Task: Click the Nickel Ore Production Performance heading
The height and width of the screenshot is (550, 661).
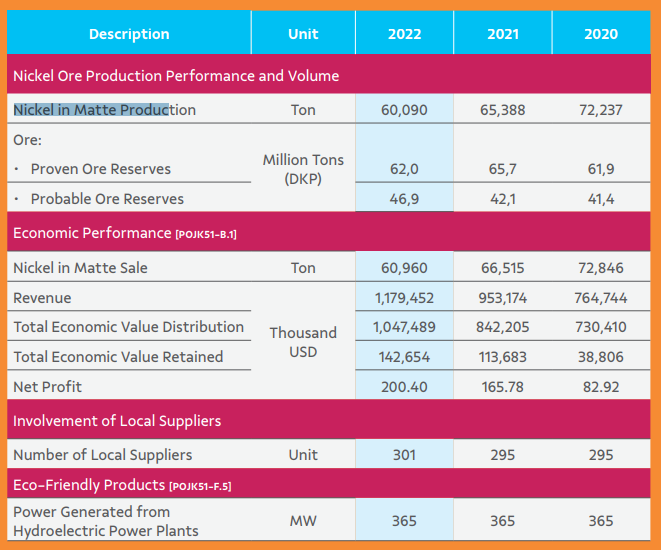Action: (x=176, y=76)
